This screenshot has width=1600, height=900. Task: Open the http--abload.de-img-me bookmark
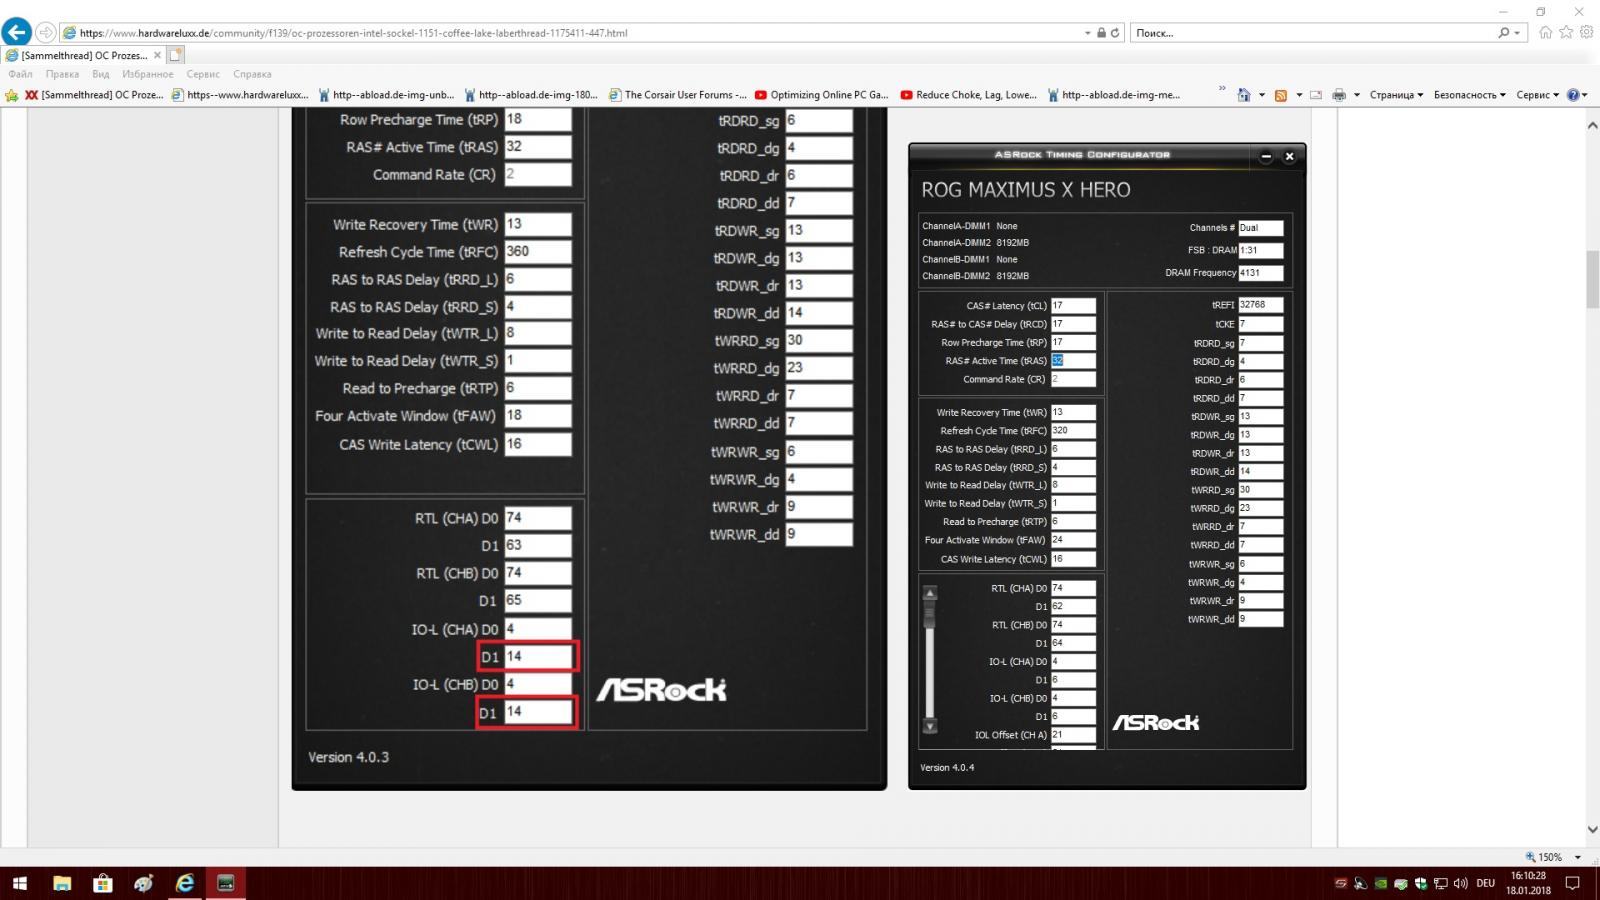pos(1113,95)
